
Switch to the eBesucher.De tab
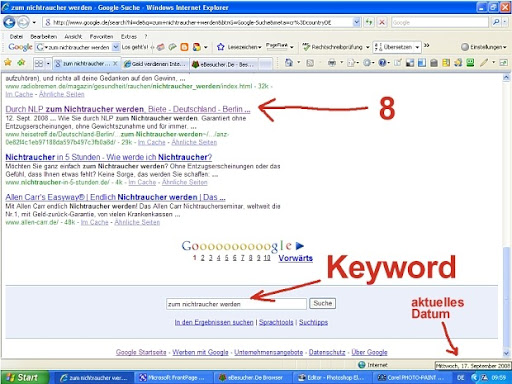pos(224,64)
